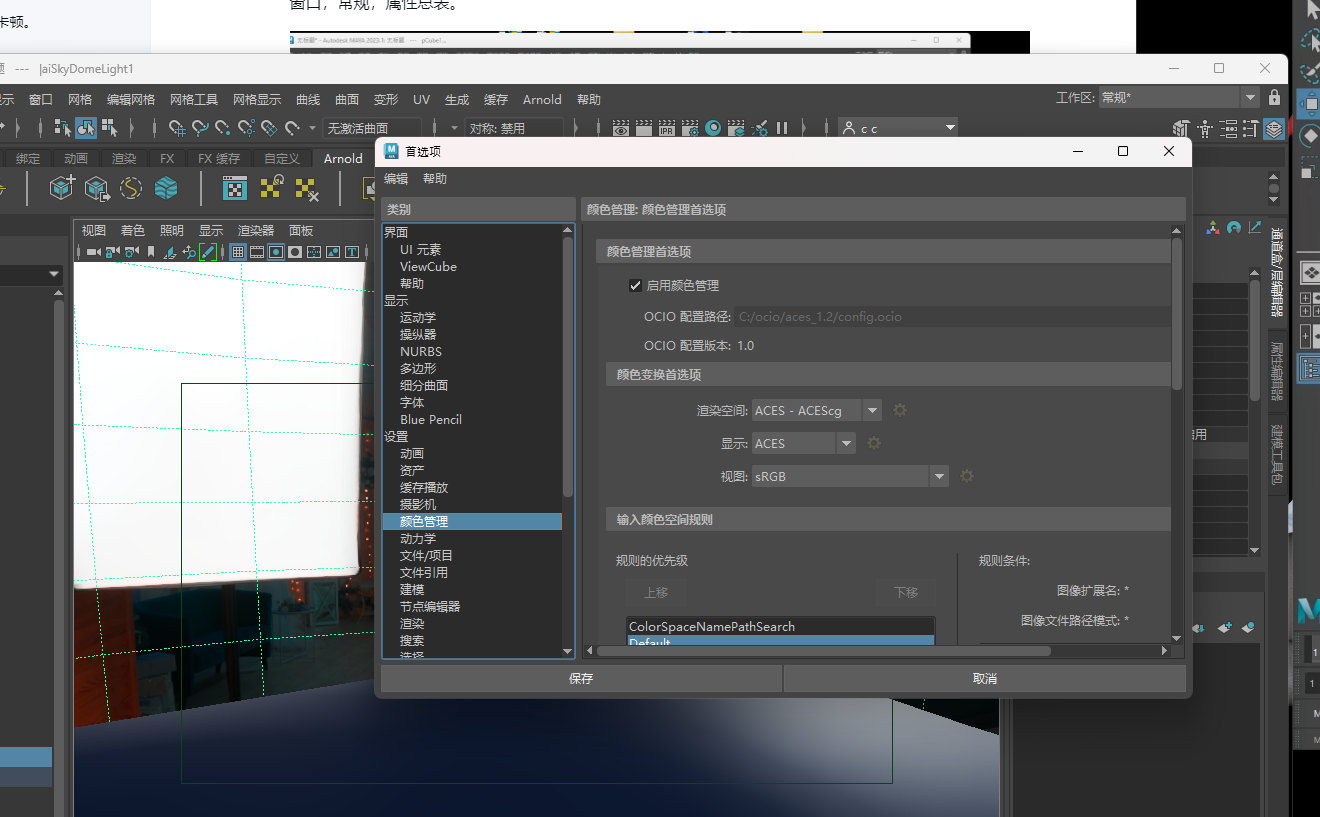The image size is (1320, 817).
Task: Open 显示 ACES dropdown
Action: click(804, 443)
